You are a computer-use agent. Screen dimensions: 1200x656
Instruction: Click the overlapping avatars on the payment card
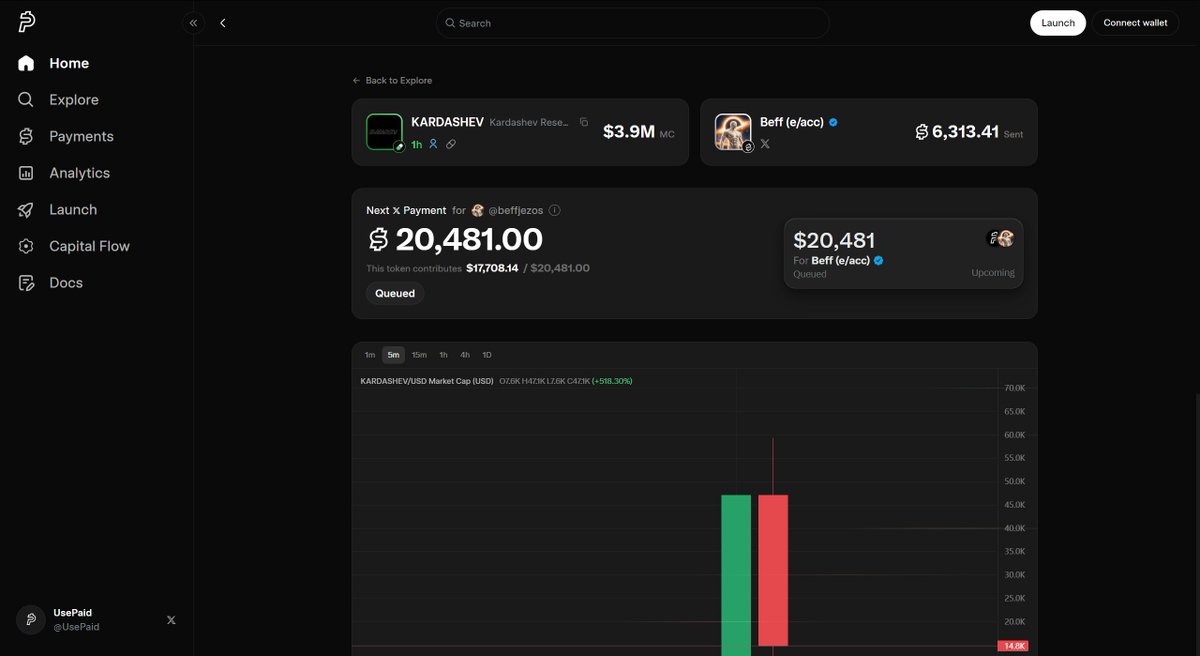[x=1001, y=238]
